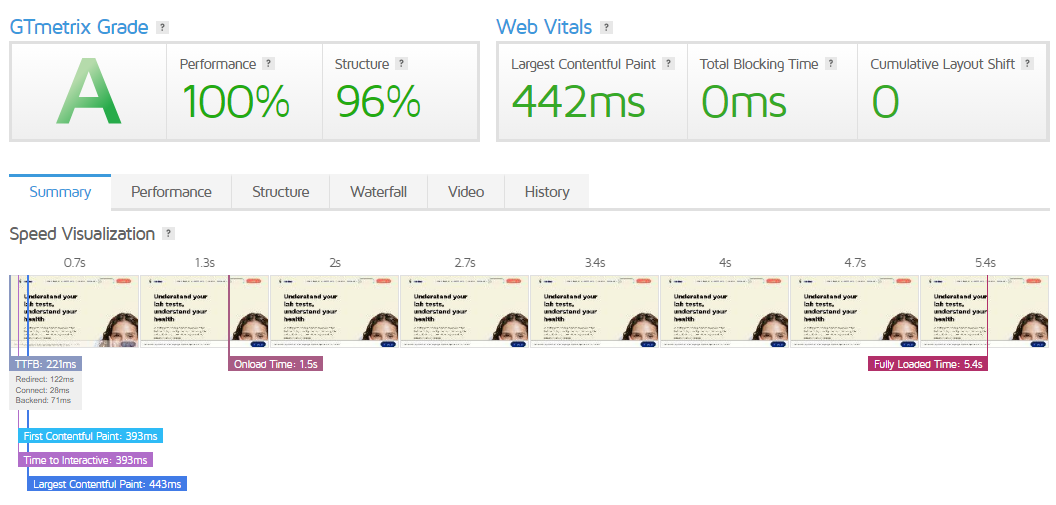The width and height of the screenshot is (1056, 505).
Task: Click Largest Contentful Paint: 443ms marker
Action: pos(107,484)
